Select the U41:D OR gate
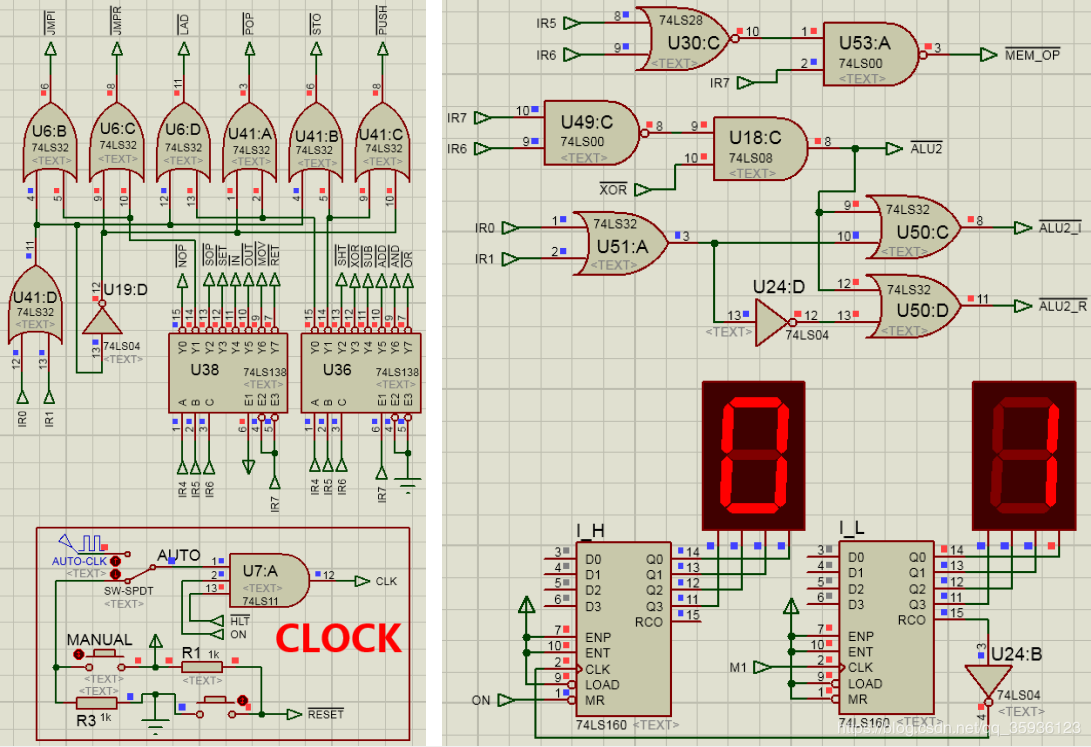 [35, 298]
